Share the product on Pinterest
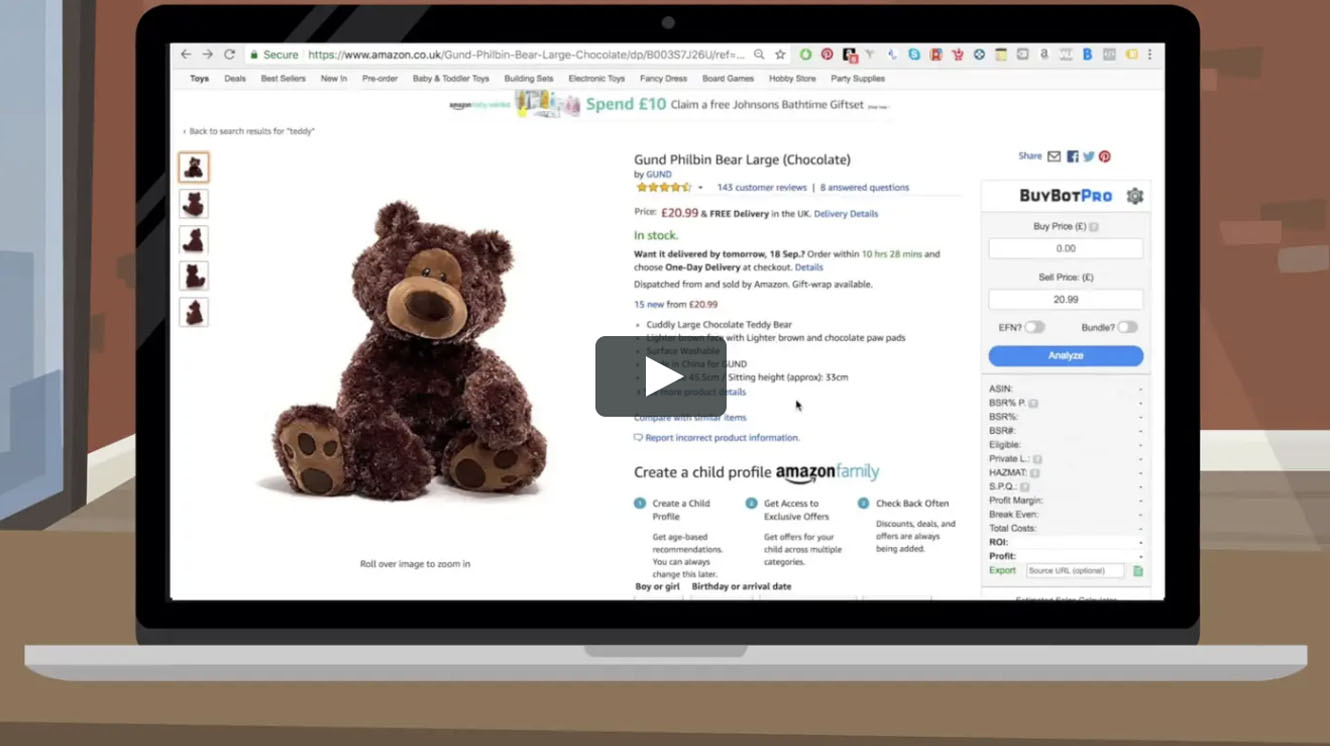 (x=1105, y=157)
